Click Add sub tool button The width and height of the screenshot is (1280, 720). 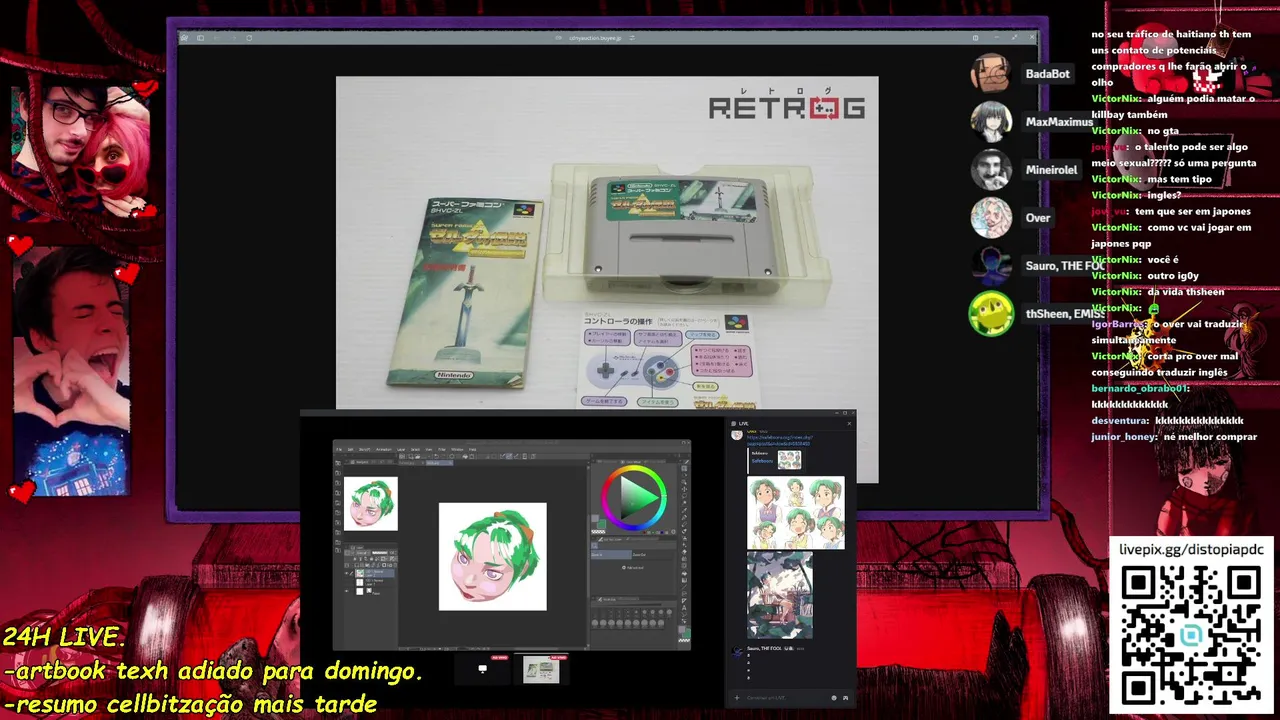pos(632,568)
